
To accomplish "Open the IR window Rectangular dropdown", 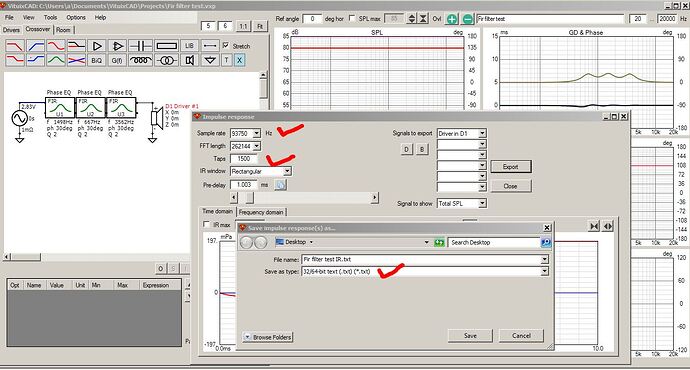I will coord(287,171).
